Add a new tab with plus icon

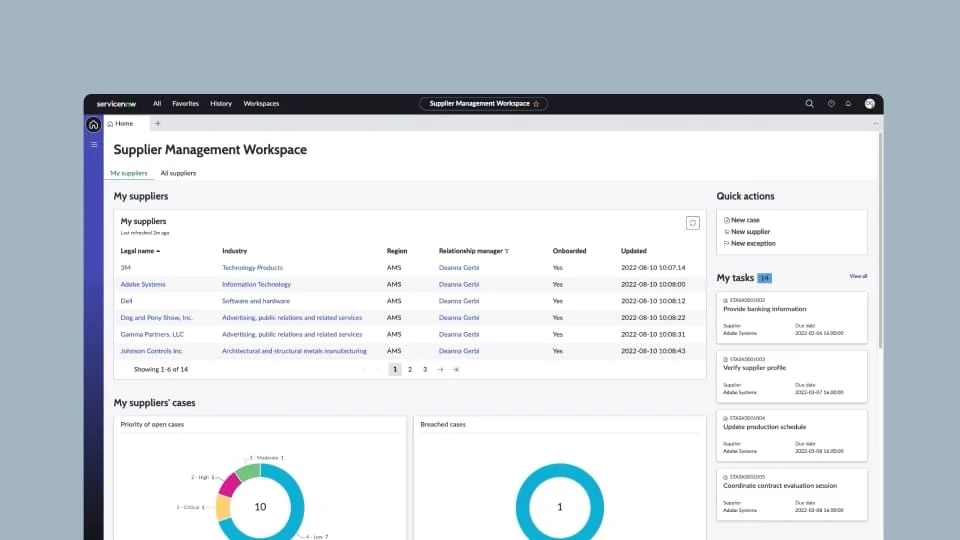pos(157,124)
